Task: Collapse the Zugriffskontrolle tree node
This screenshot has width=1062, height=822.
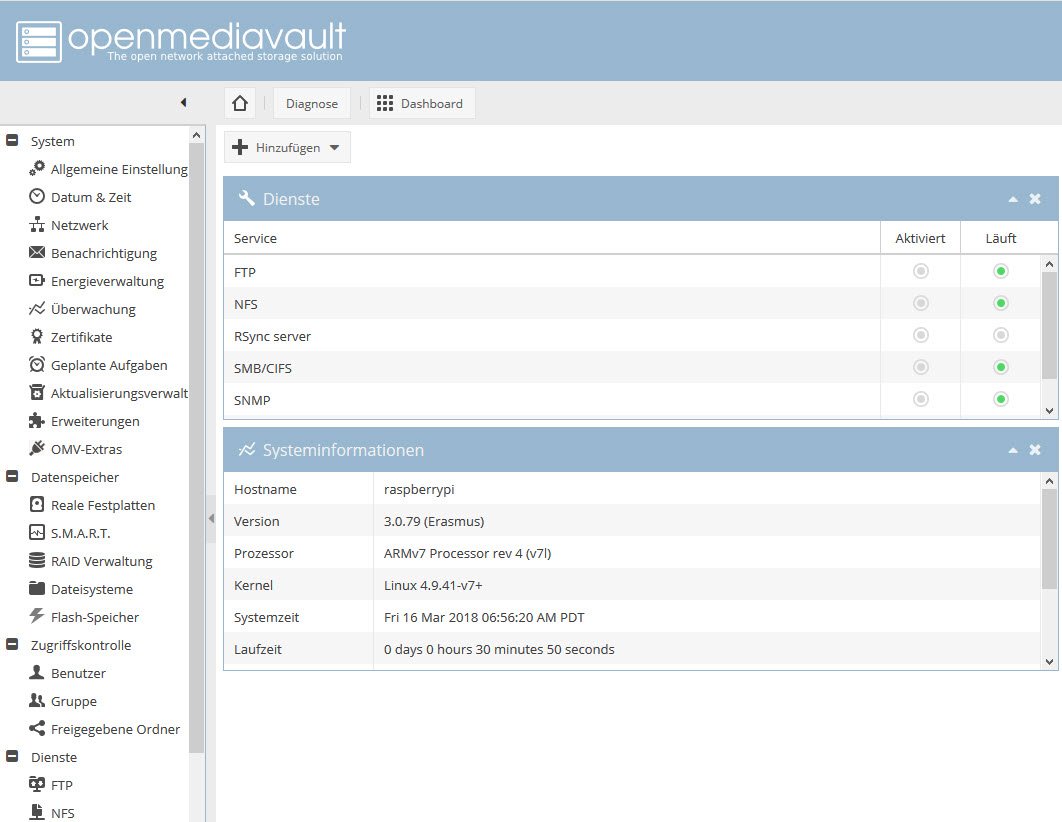Action: coord(12,644)
